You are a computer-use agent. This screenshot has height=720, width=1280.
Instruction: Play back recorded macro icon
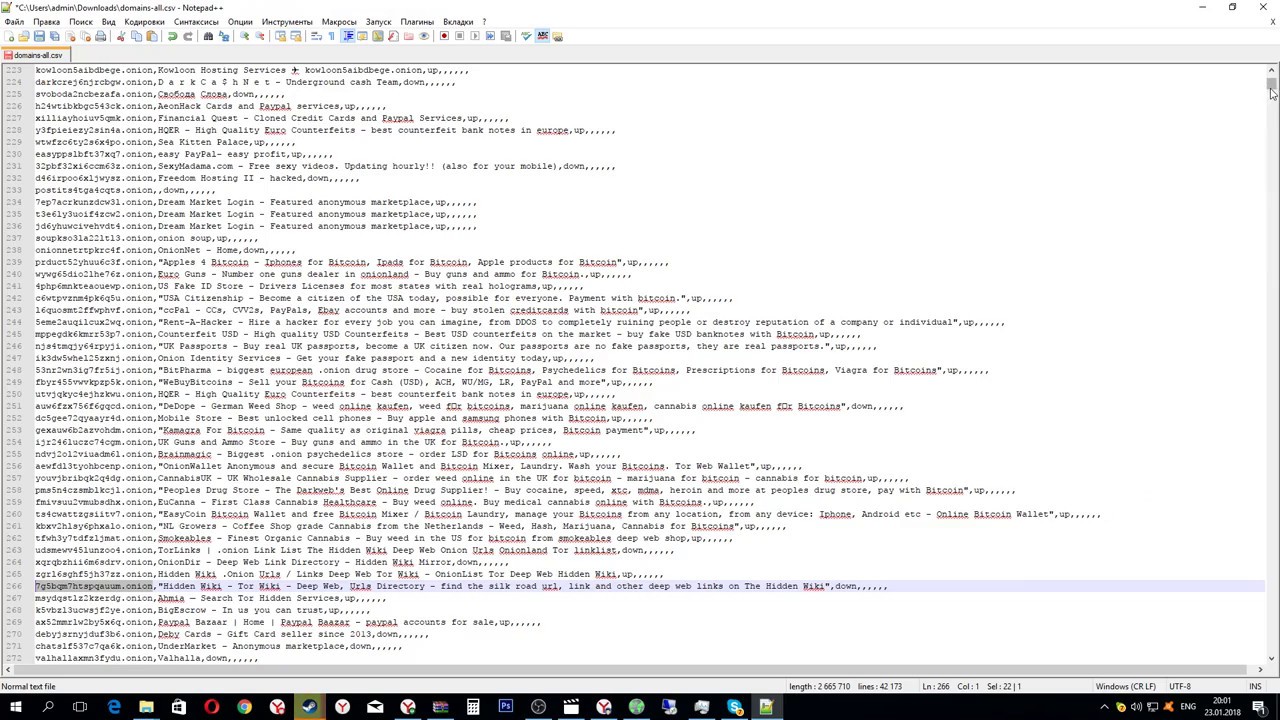474,36
